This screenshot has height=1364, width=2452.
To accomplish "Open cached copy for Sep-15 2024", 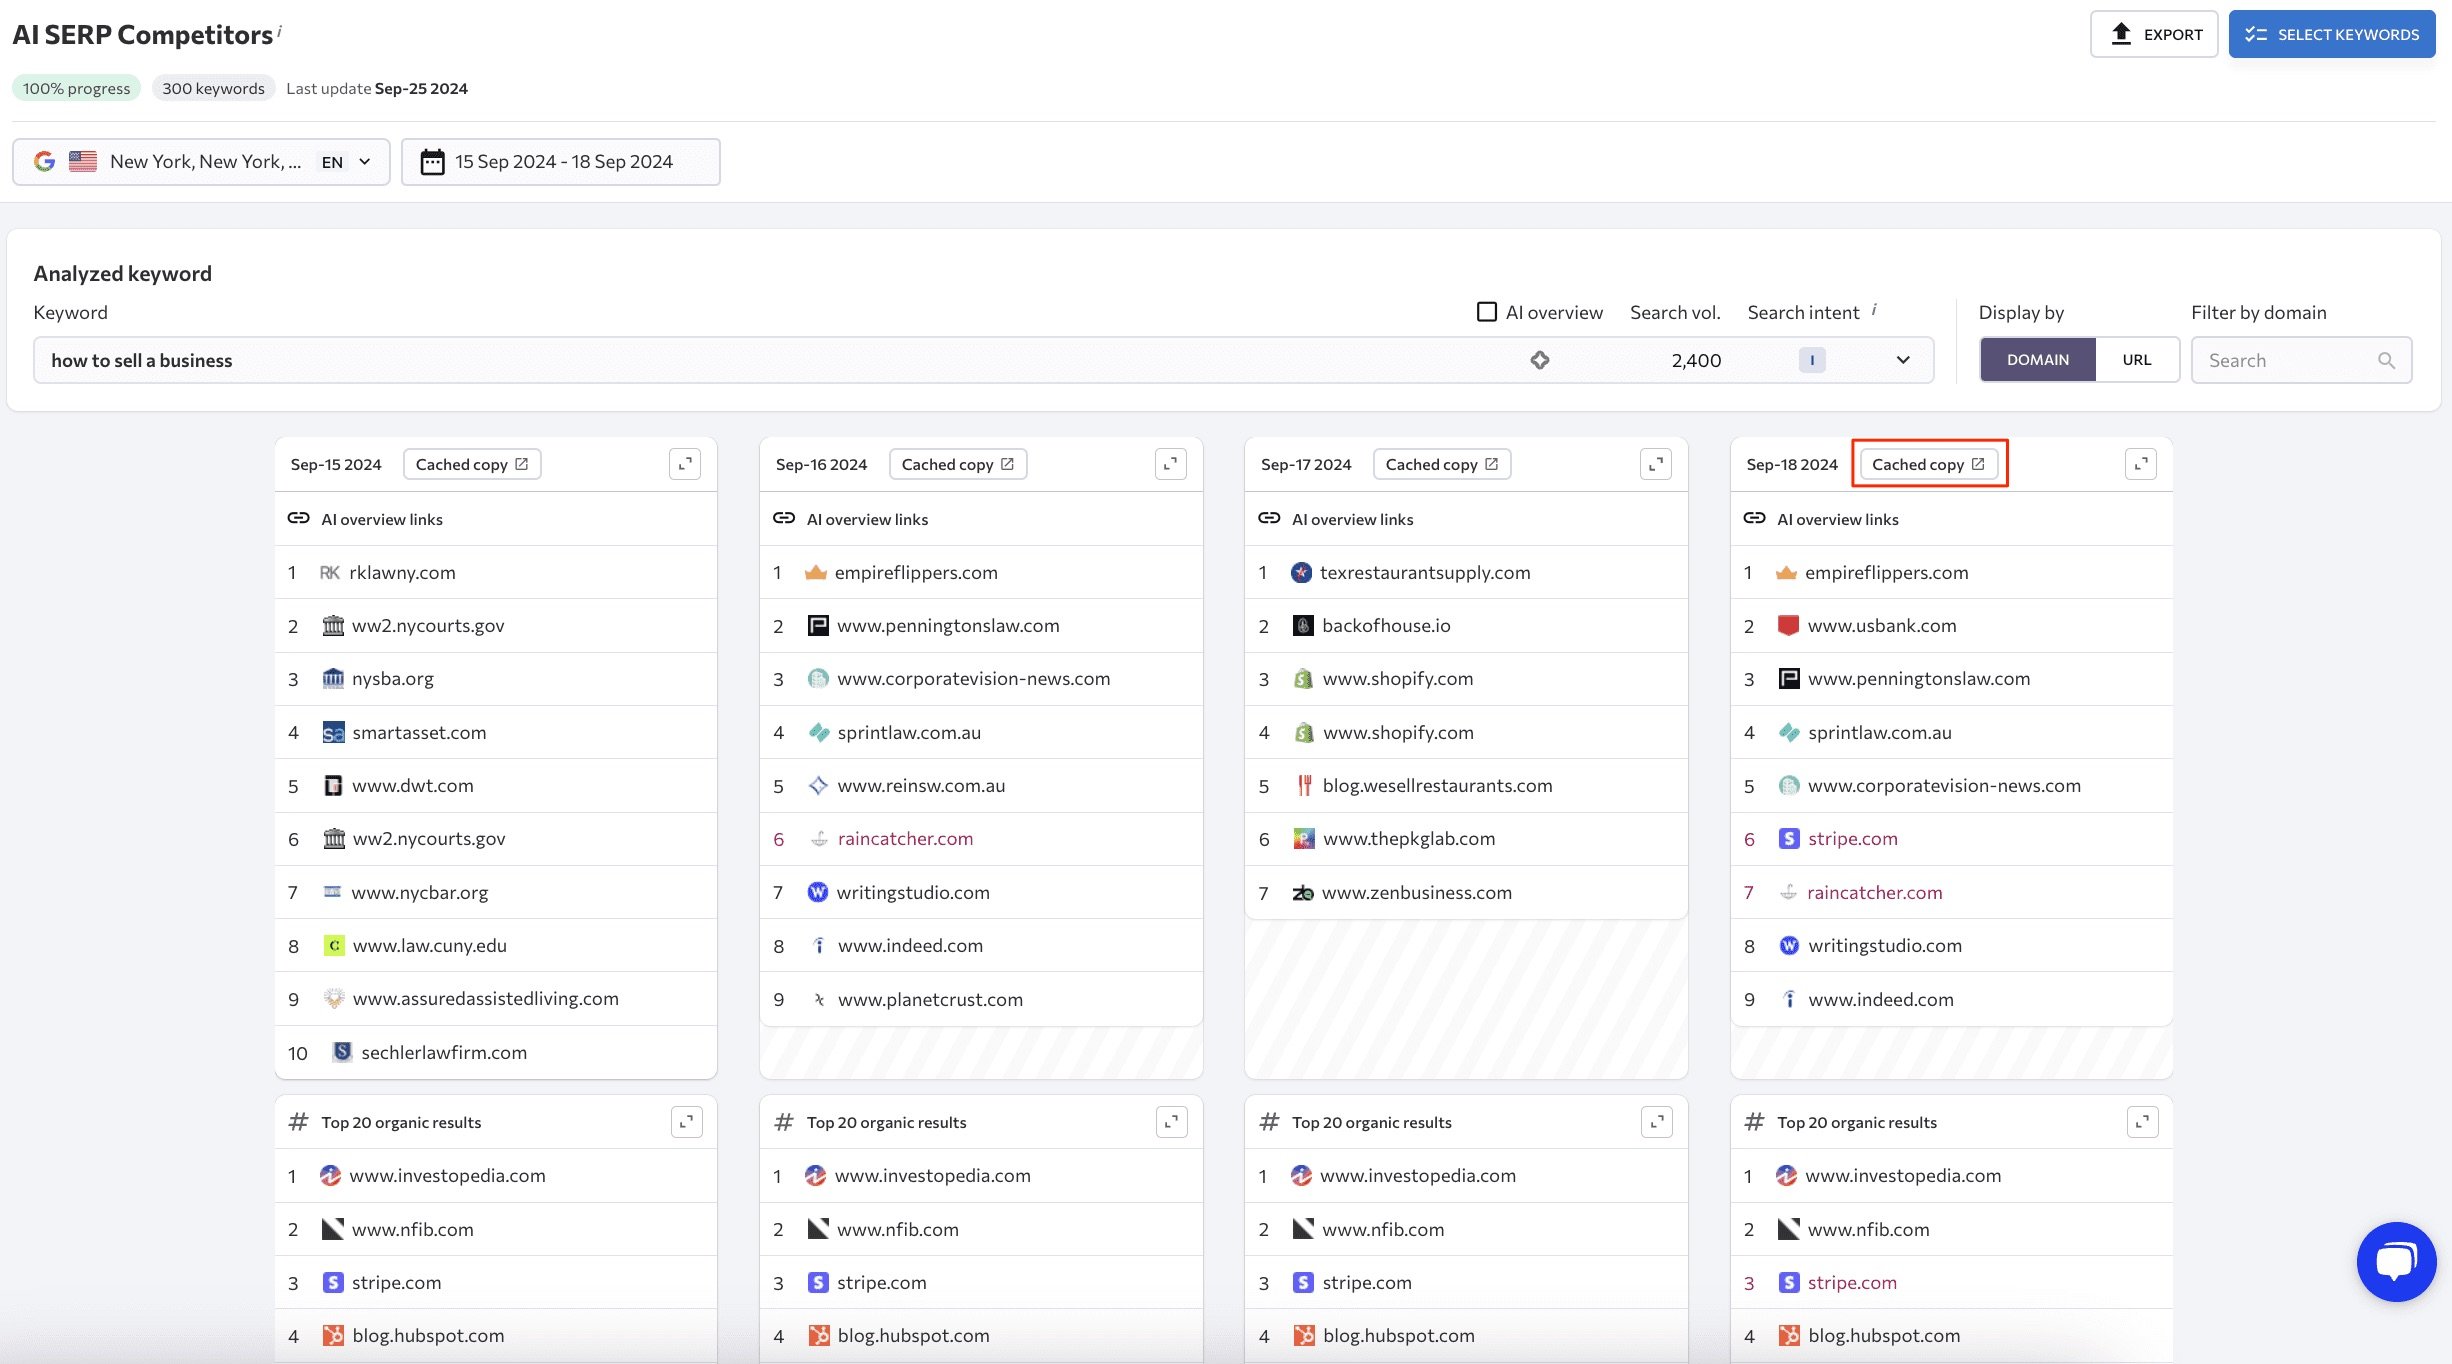I will pyautogui.click(x=470, y=462).
